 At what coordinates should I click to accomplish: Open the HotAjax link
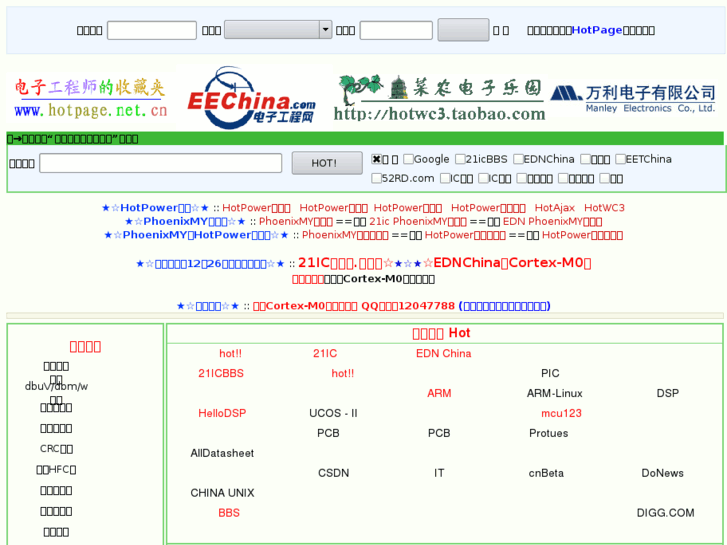555,208
